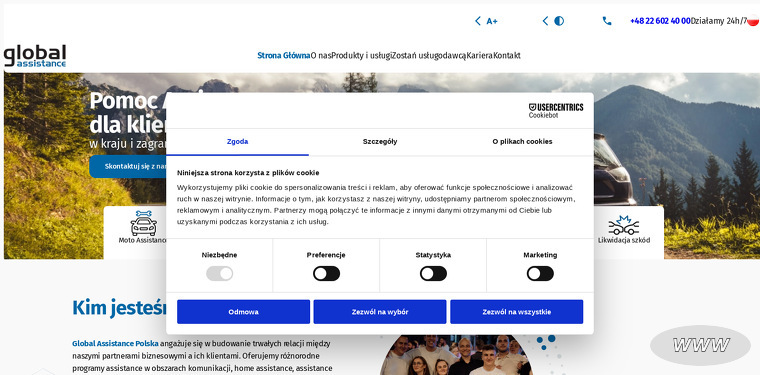Click the Polish flag language icon

(753, 21)
